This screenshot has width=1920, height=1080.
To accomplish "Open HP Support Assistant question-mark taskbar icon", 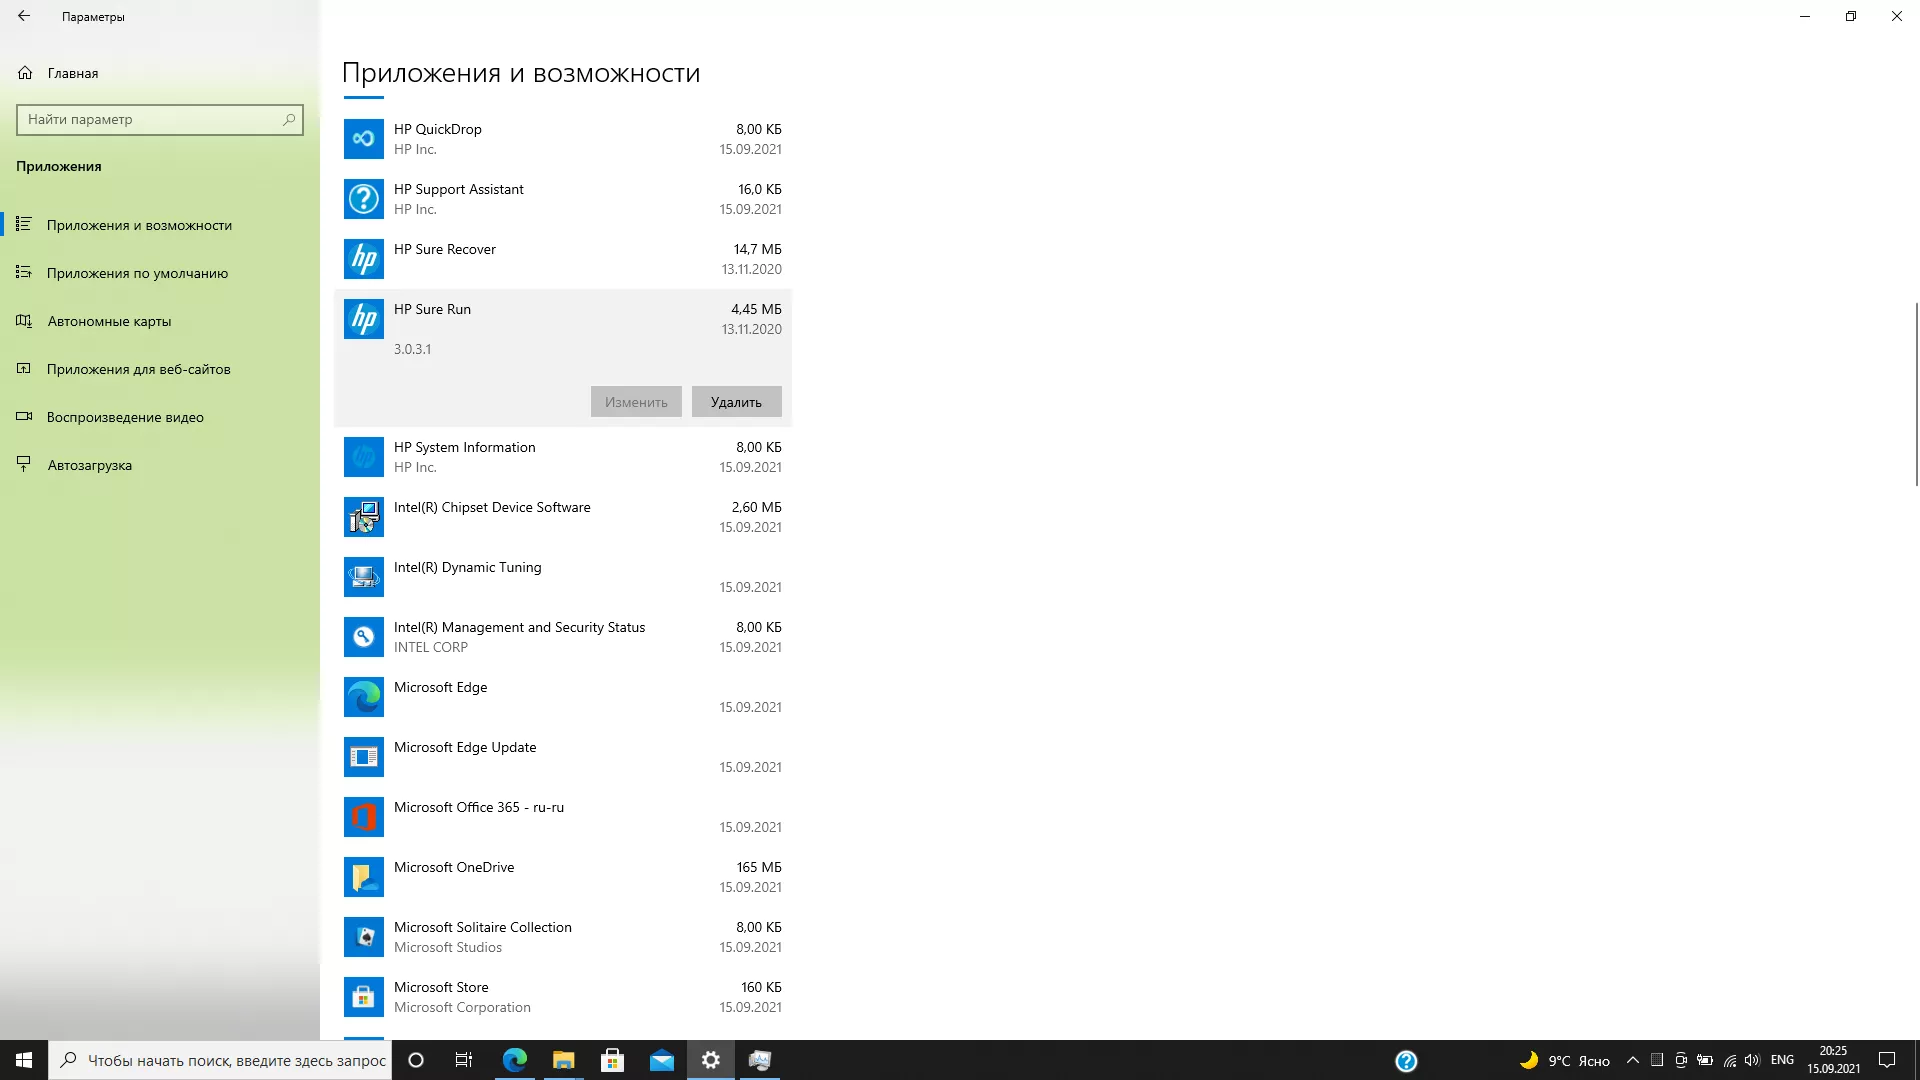I will 1406,1061.
